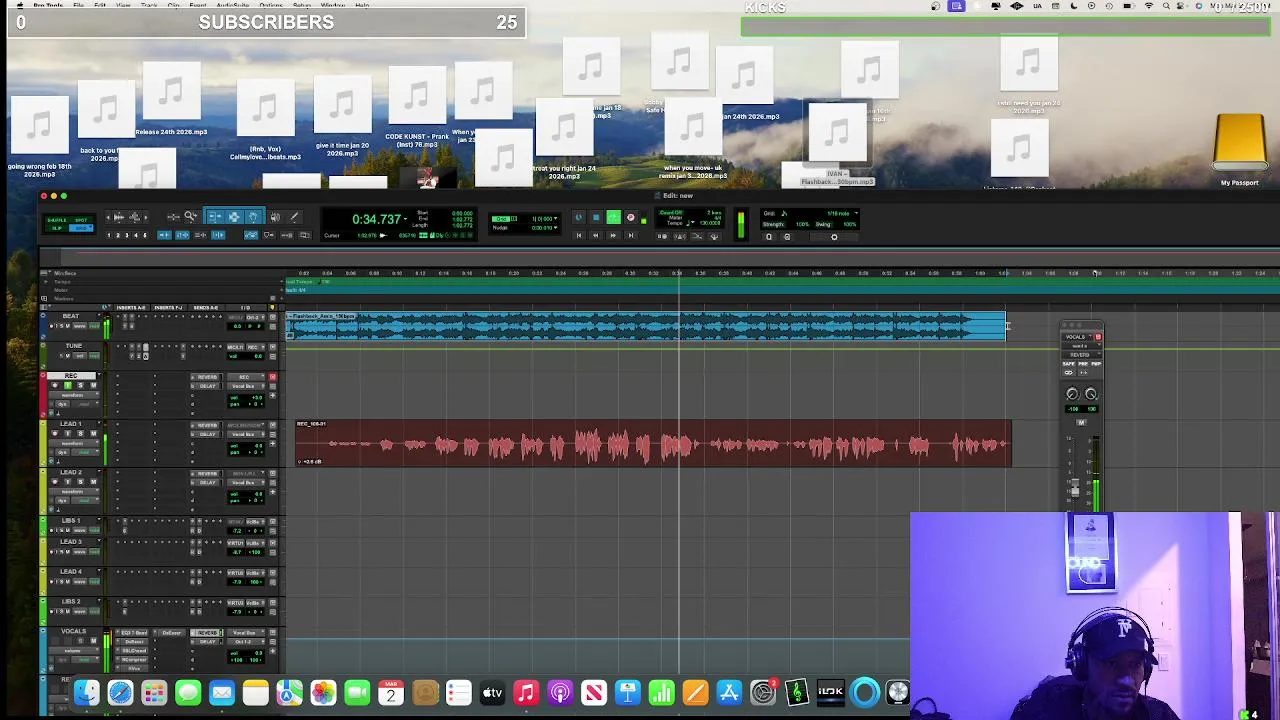Open main counter format dropdown arrow
Screen dimensions: 1280x720
[x=405, y=219]
